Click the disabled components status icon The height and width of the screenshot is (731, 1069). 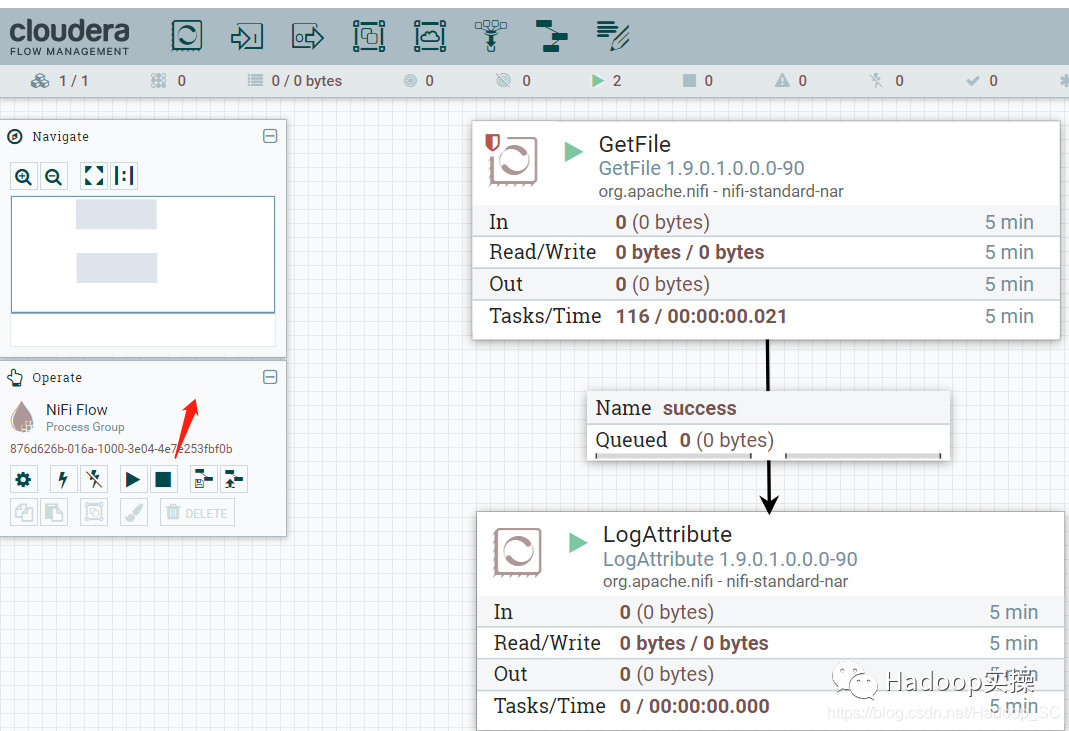tap(876, 80)
